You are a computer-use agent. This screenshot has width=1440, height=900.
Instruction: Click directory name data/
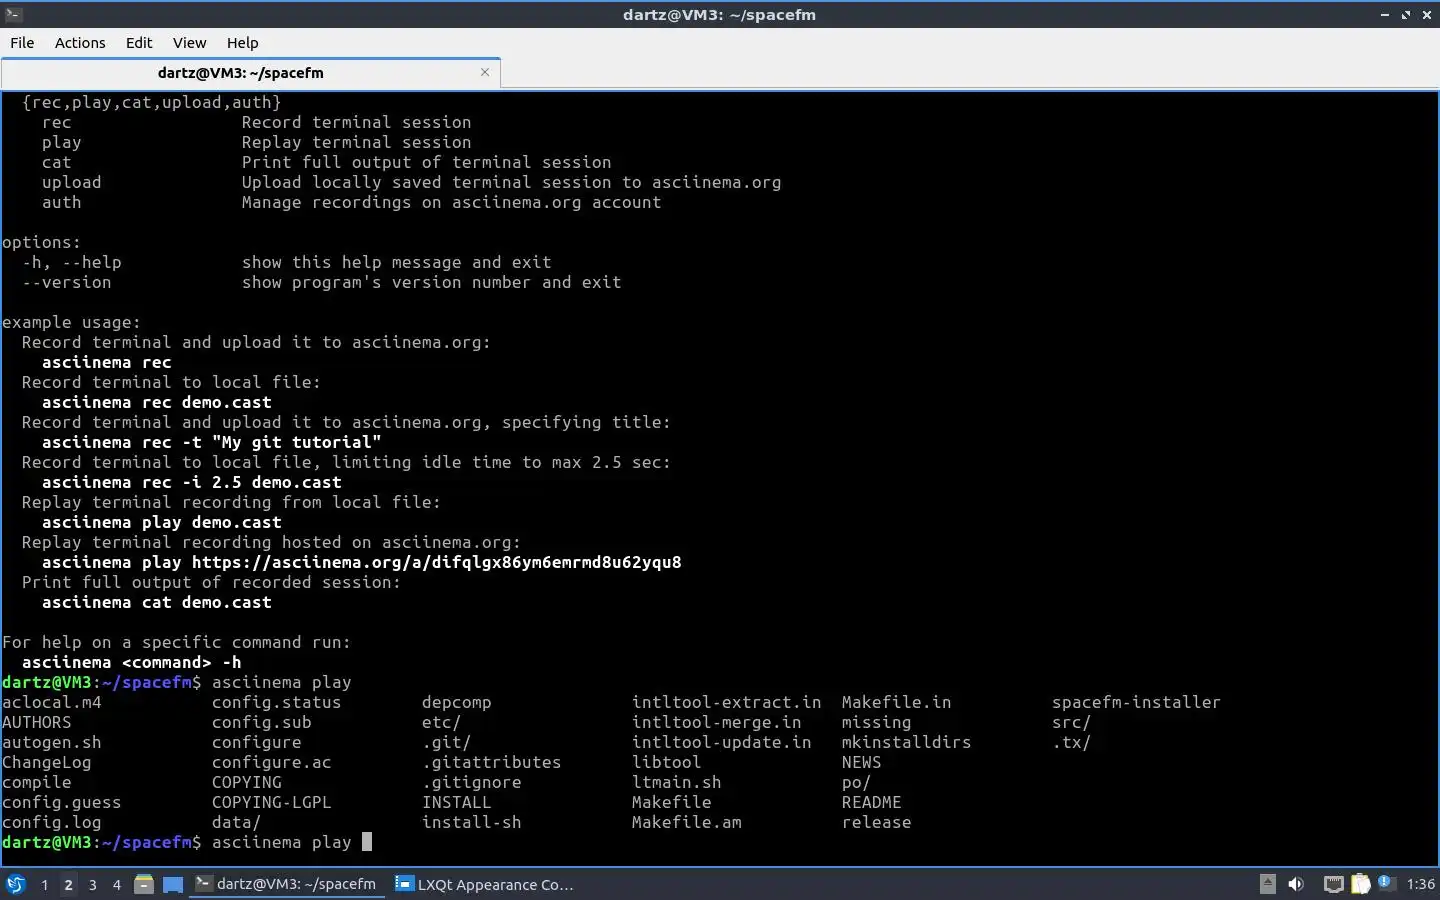pyautogui.click(x=237, y=822)
